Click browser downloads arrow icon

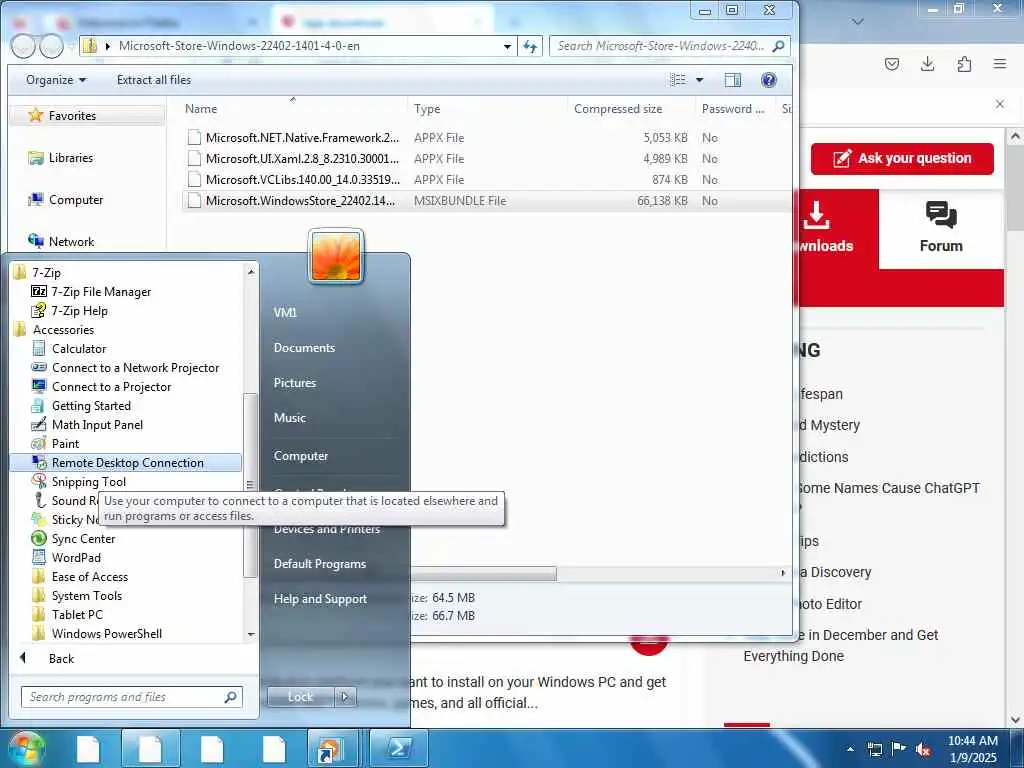tap(927, 63)
